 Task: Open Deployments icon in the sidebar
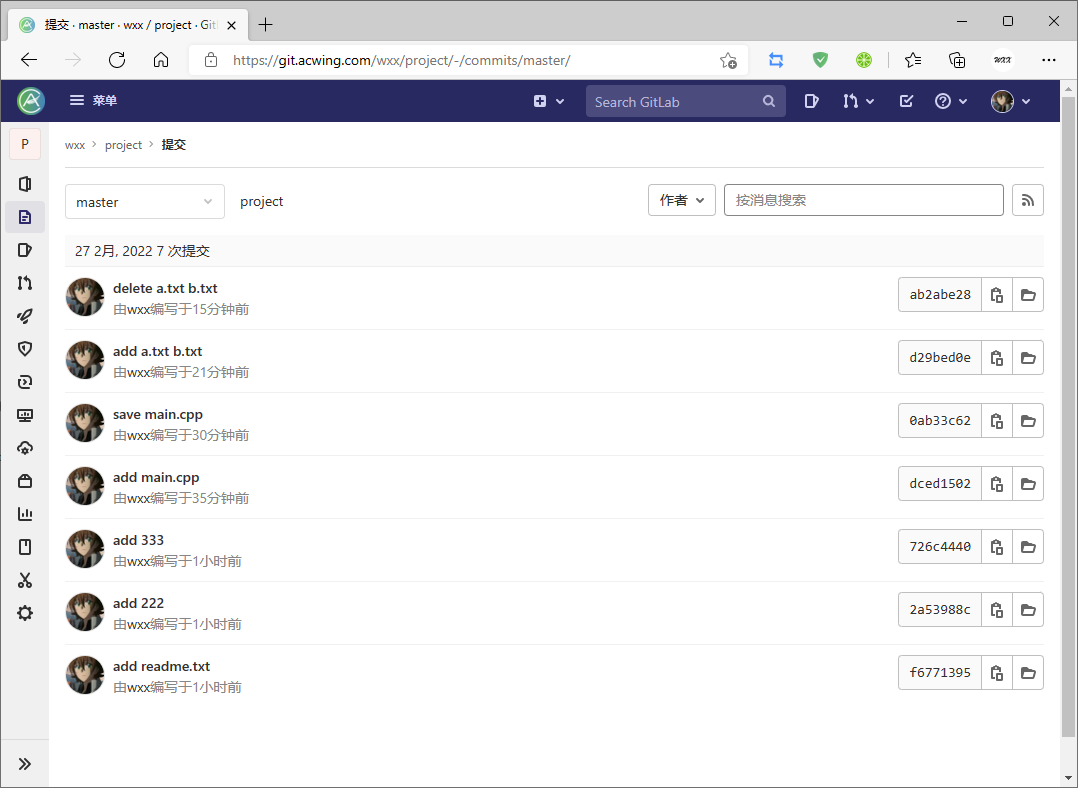25,382
